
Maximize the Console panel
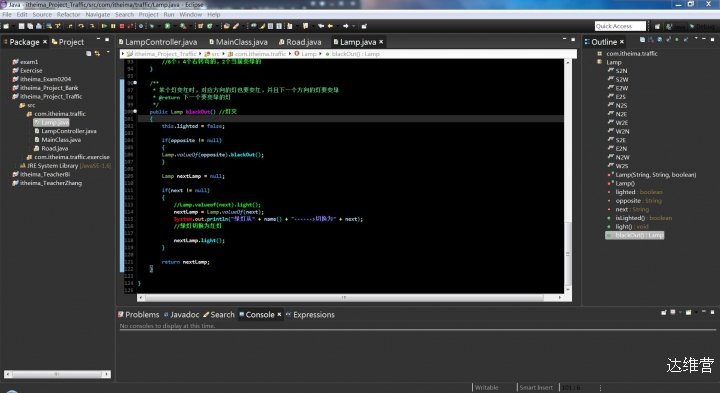(712, 312)
